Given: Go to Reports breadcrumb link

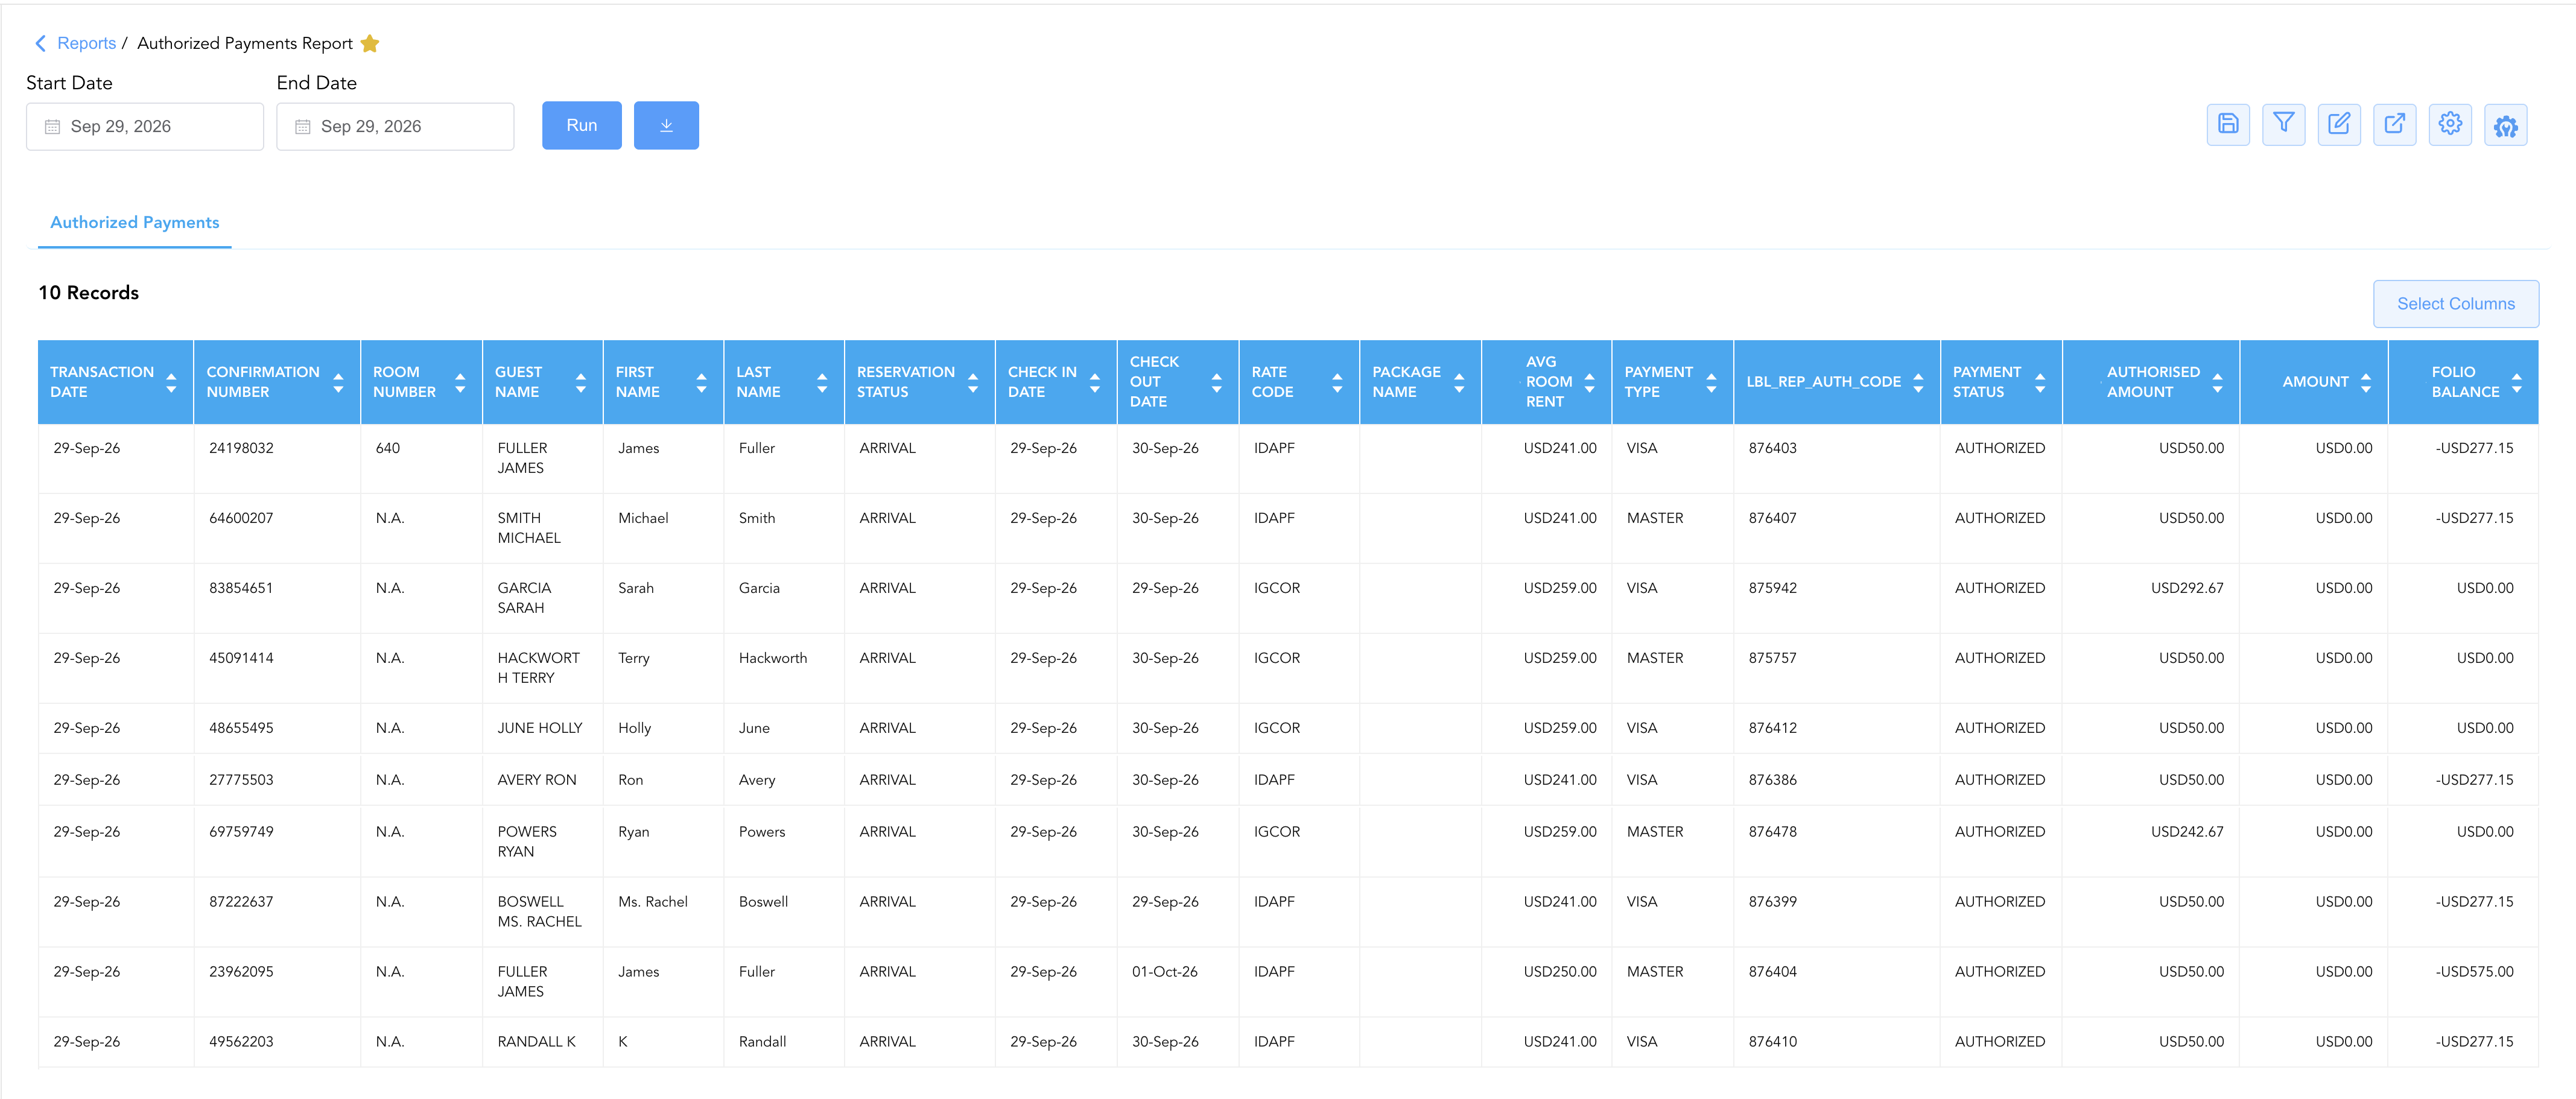Looking at the screenshot, I should 86,43.
